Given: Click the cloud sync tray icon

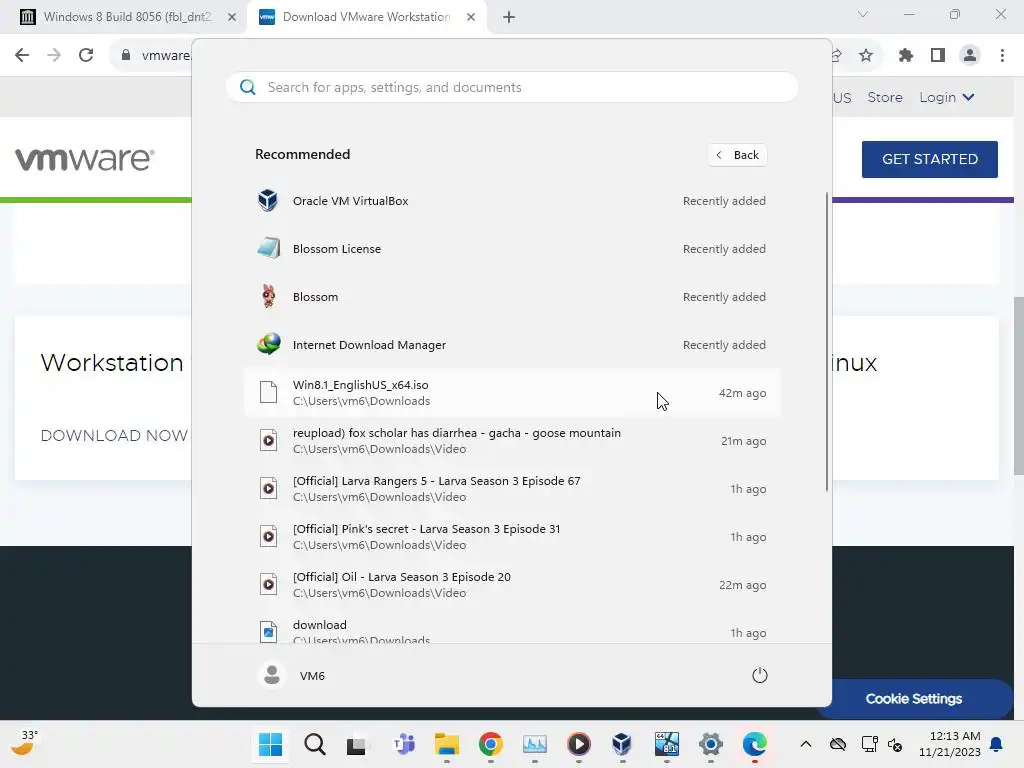Looking at the screenshot, I should [x=838, y=744].
